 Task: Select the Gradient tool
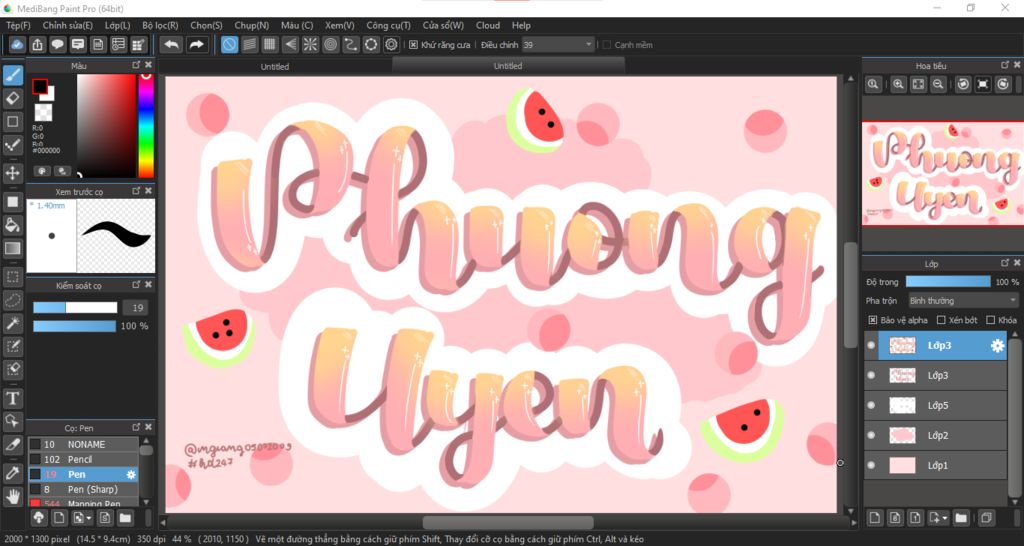[x=12, y=248]
